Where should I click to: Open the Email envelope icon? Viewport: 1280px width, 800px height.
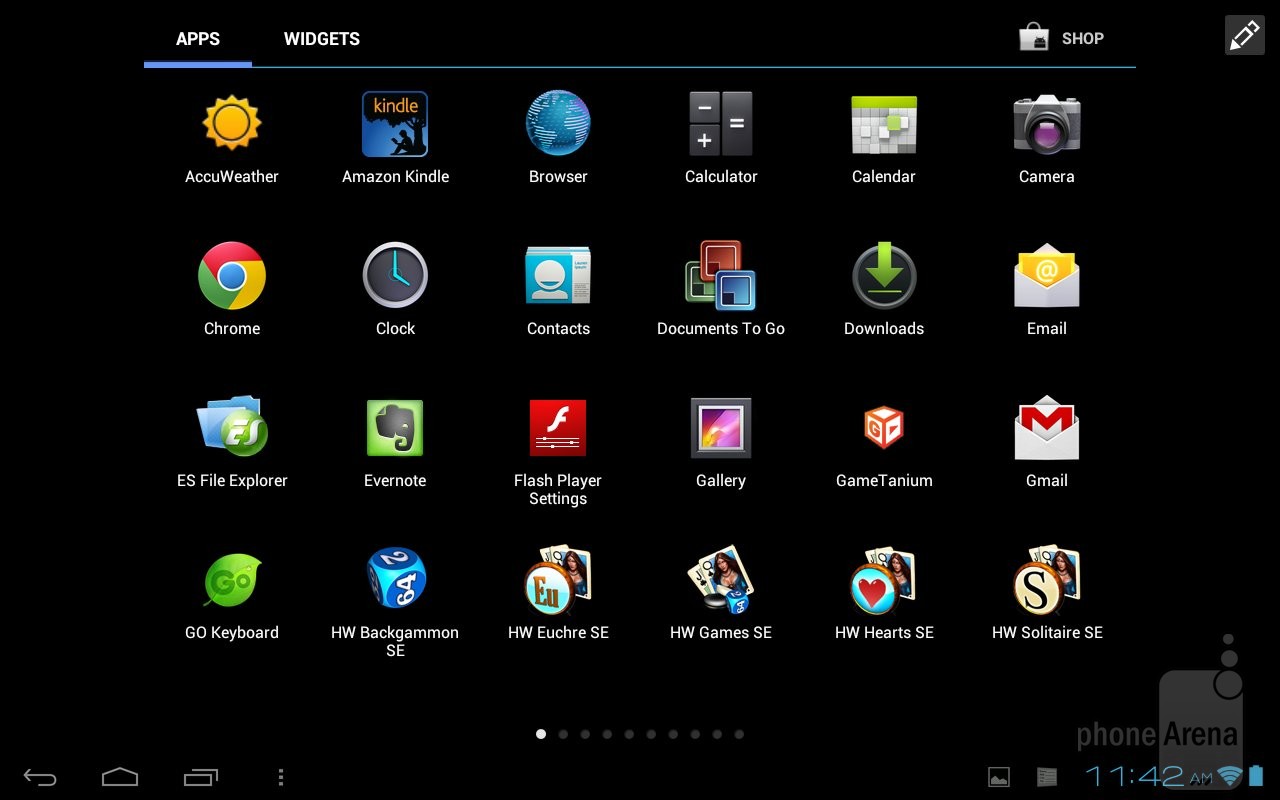point(1047,276)
